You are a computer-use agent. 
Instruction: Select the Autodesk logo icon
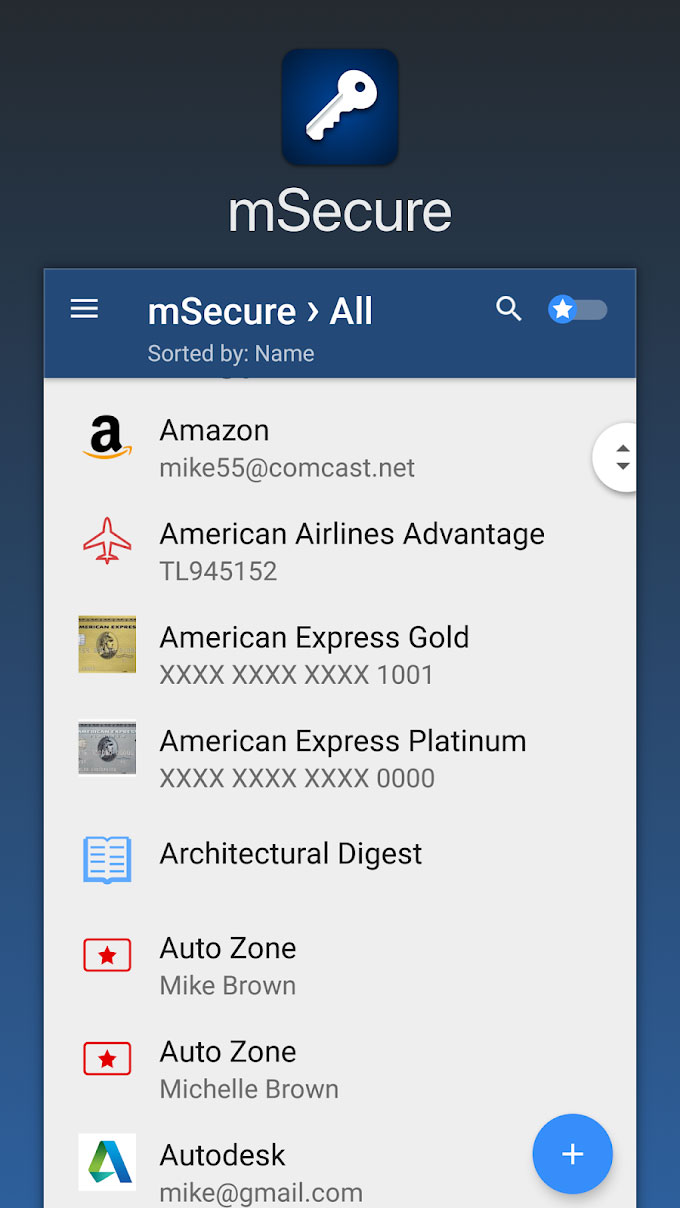tap(107, 1162)
